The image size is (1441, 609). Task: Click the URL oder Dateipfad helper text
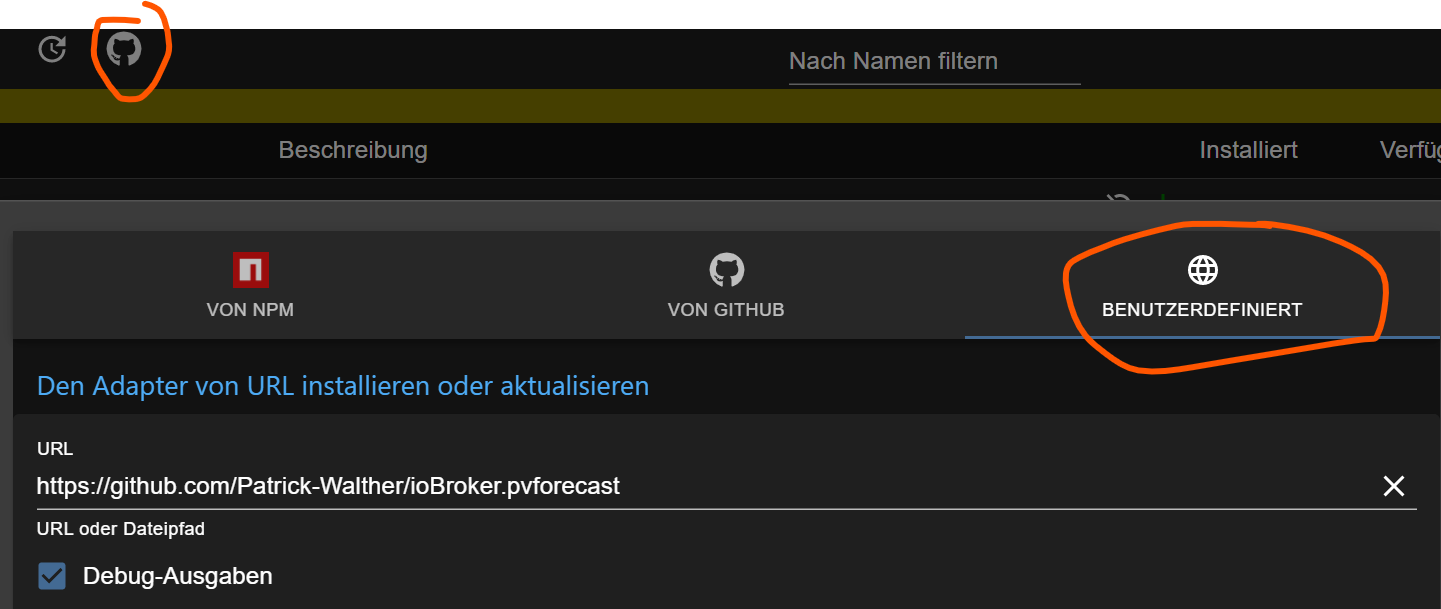click(x=121, y=529)
